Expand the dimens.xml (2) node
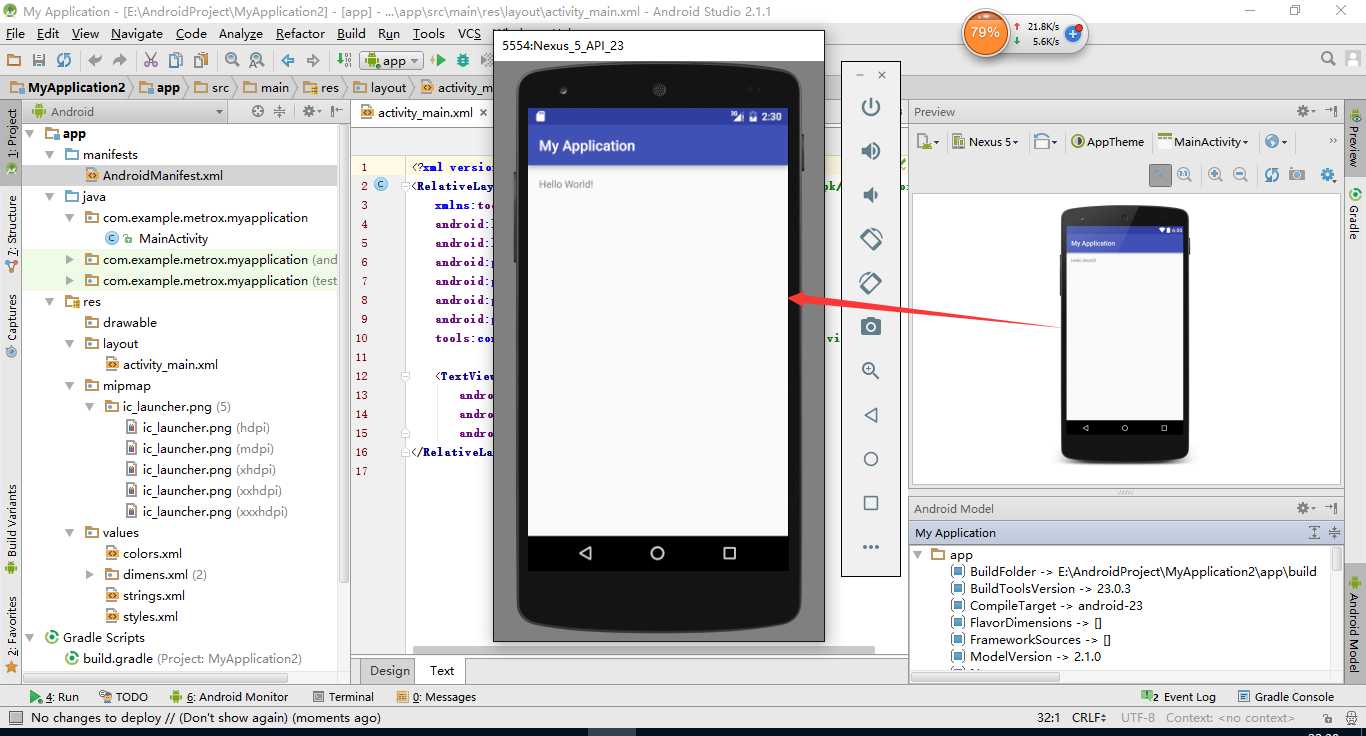Image resolution: width=1366 pixels, height=736 pixels. click(90, 575)
